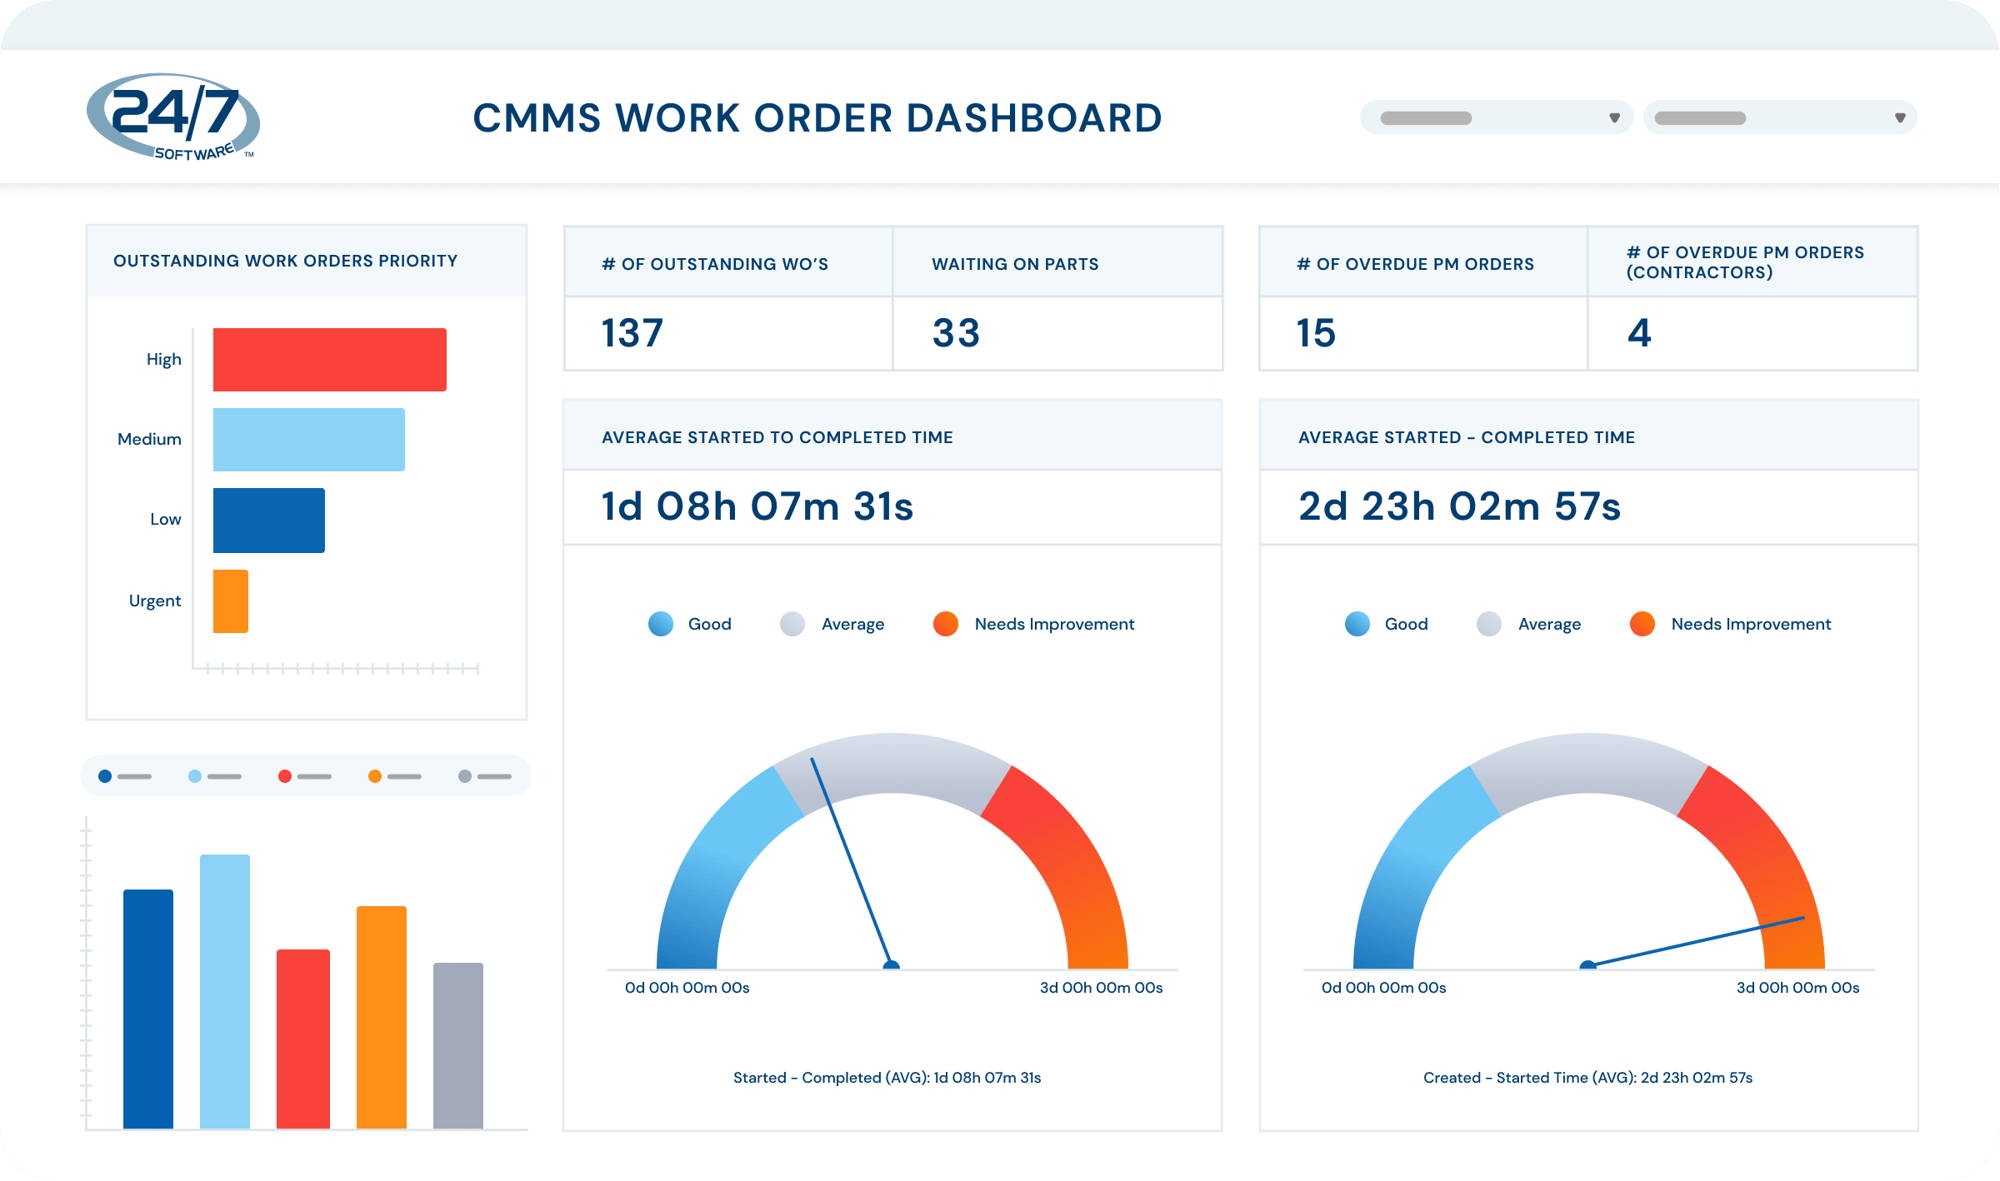Click the Good indicator dot on left gauge panel
This screenshot has height=1181, width=2000.
click(x=660, y=623)
